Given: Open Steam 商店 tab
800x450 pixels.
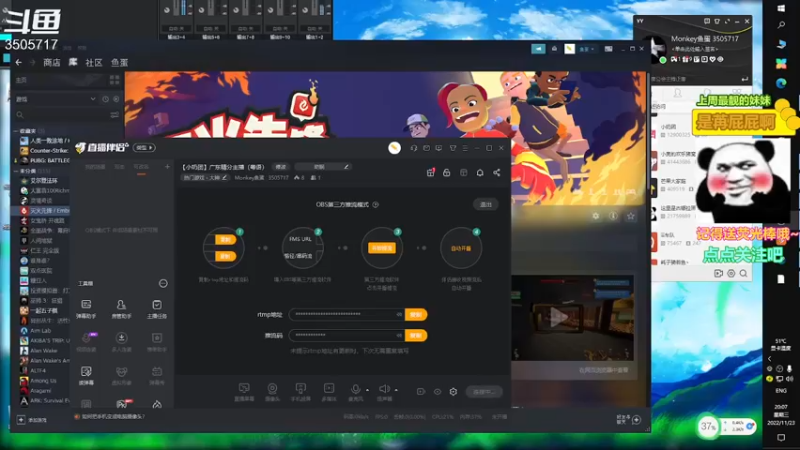Looking at the screenshot, I should (52, 62).
